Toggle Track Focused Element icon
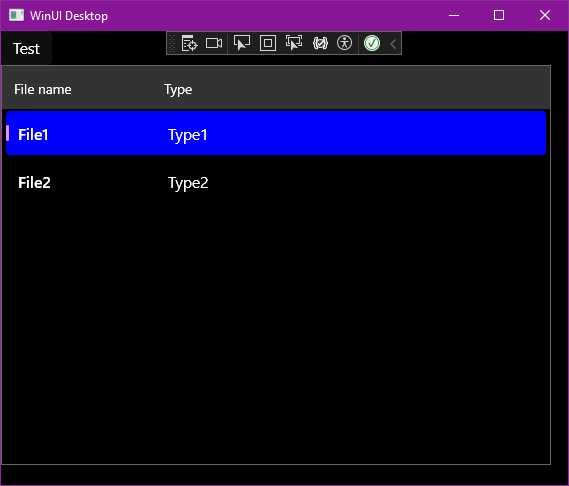This screenshot has width=569, height=486. [x=294, y=43]
